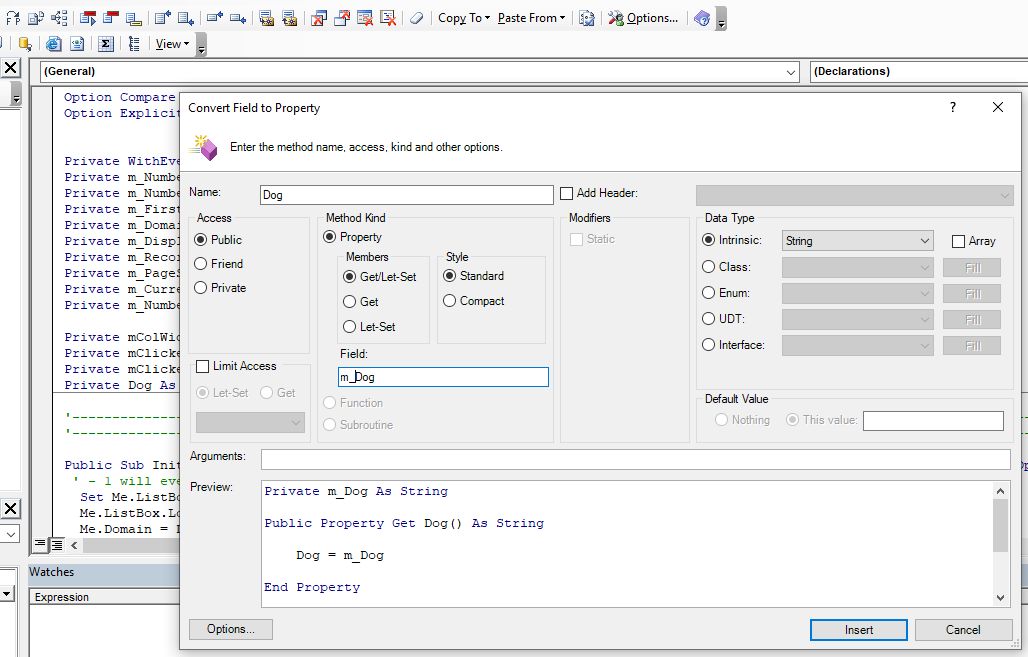Select Interface data type radio
The image size is (1028, 657).
pyautogui.click(x=708, y=345)
